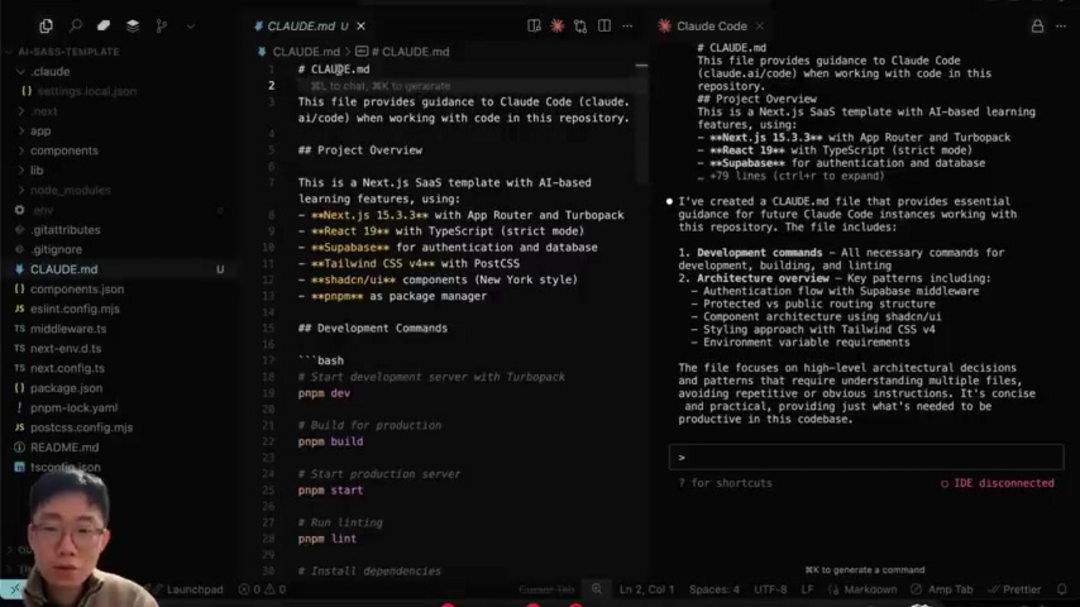Expand the components folder

(64, 150)
